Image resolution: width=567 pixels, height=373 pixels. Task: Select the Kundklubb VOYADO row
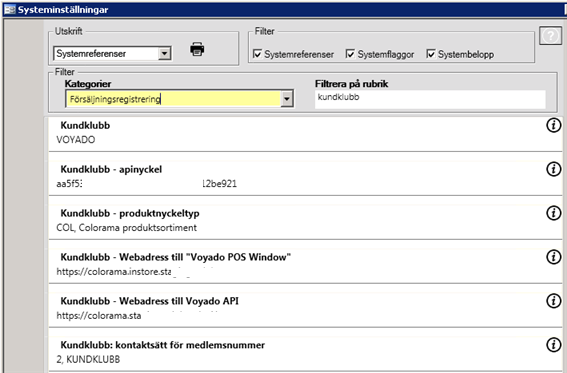click(305, 133)
